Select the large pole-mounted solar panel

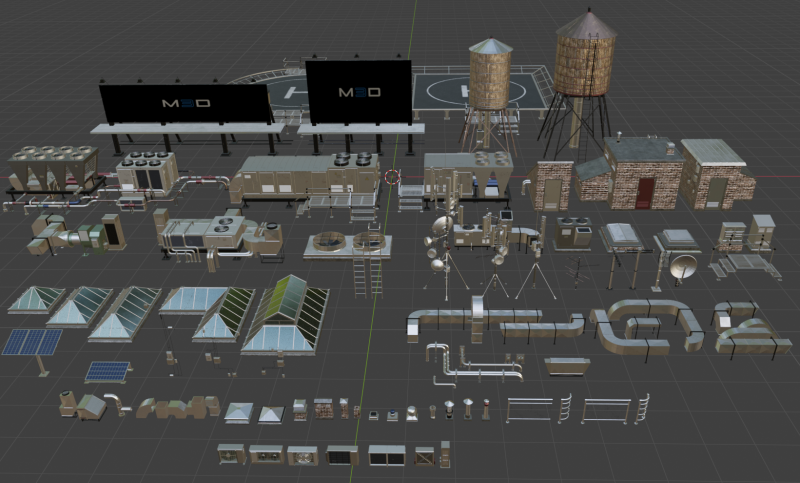pyautogui.click(x=31, y=343)
